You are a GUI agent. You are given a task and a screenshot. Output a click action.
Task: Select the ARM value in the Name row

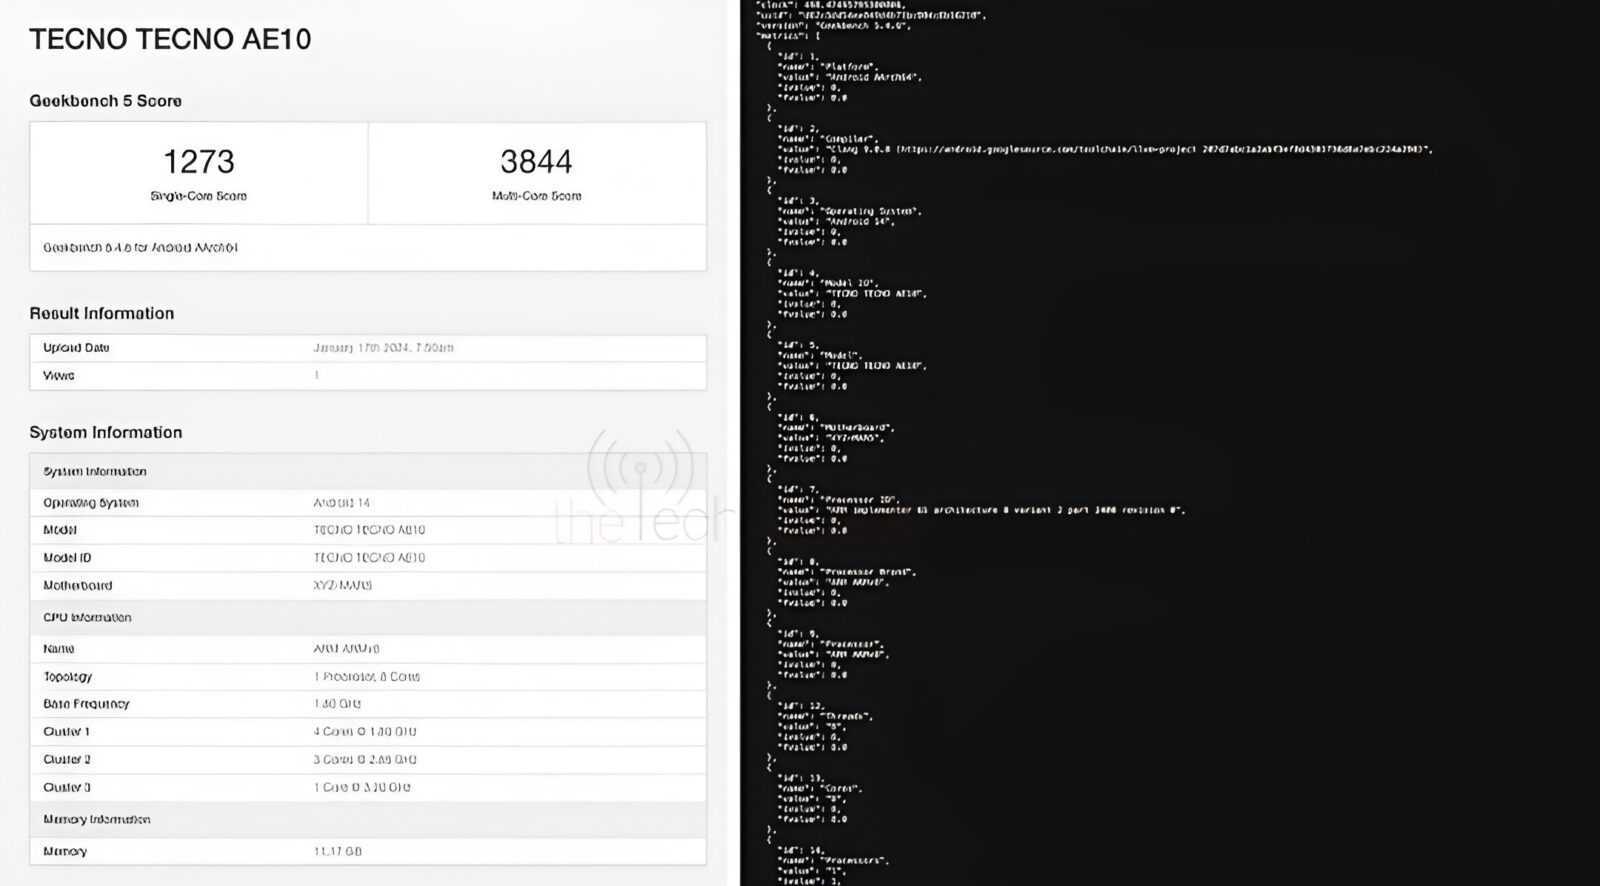click(x=346, y=649)
